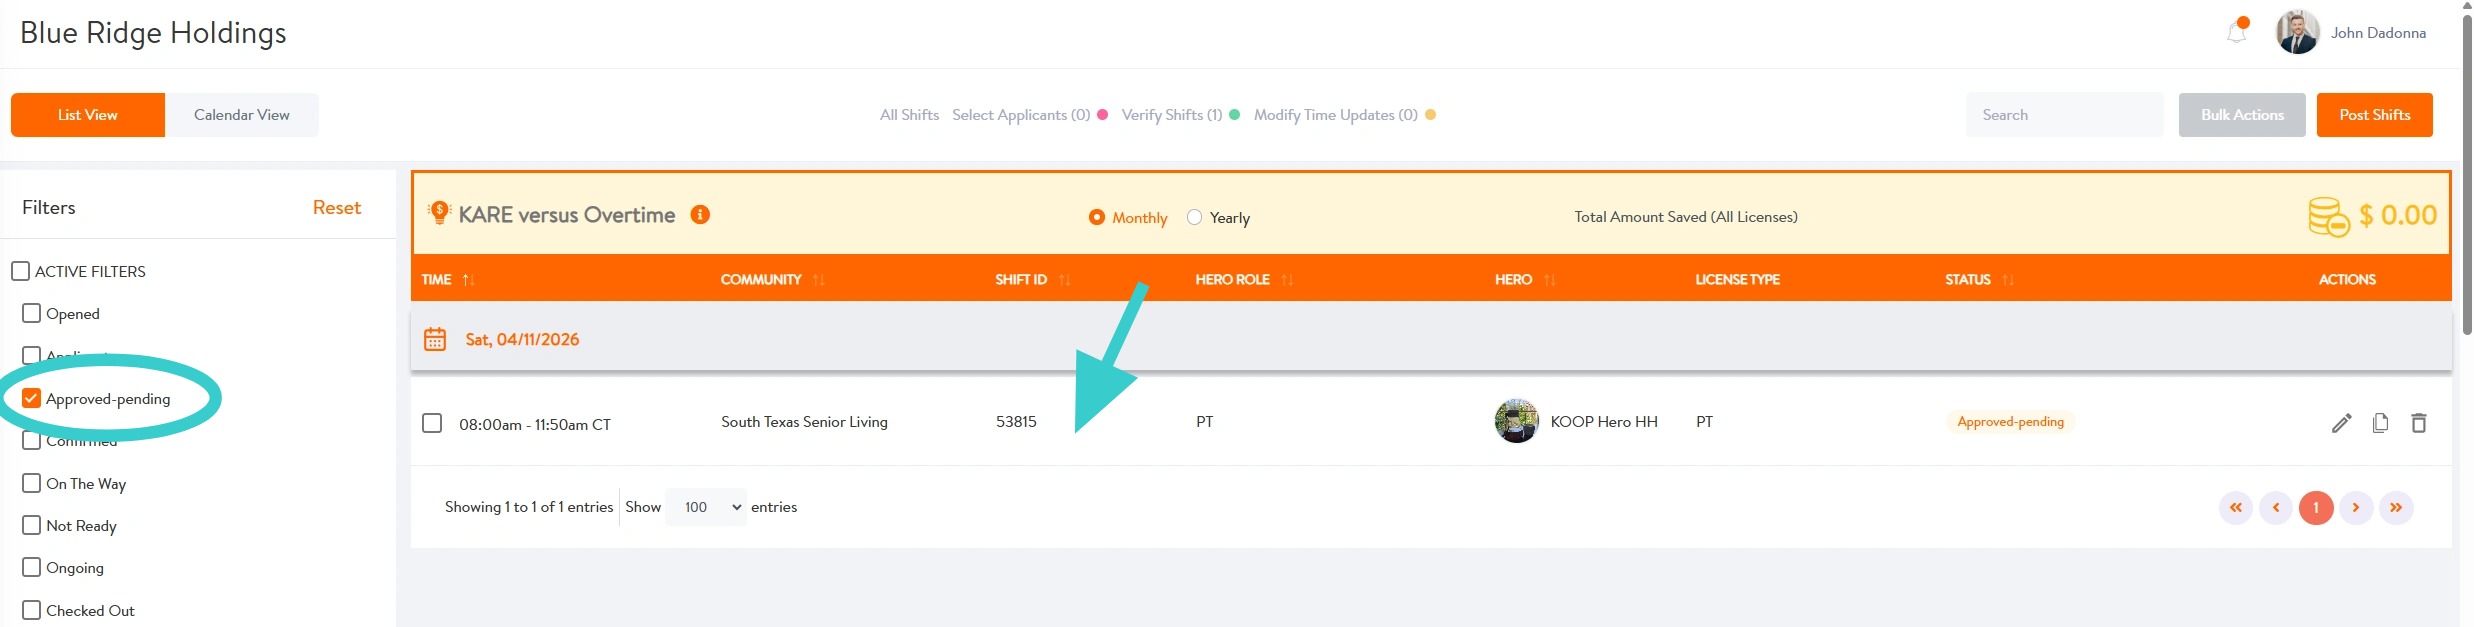The width and height of the screenshot is (2474, 627).
Task: Click the KARE versus Overtime info icon
Action: coord(700,215)
